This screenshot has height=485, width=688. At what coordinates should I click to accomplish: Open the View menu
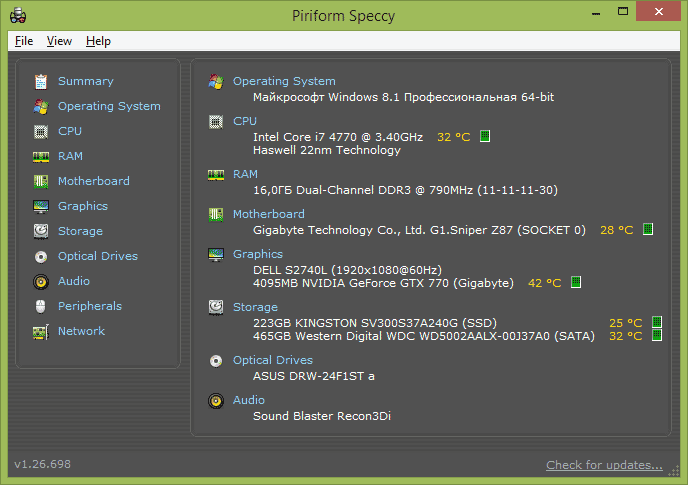point(59,41)
